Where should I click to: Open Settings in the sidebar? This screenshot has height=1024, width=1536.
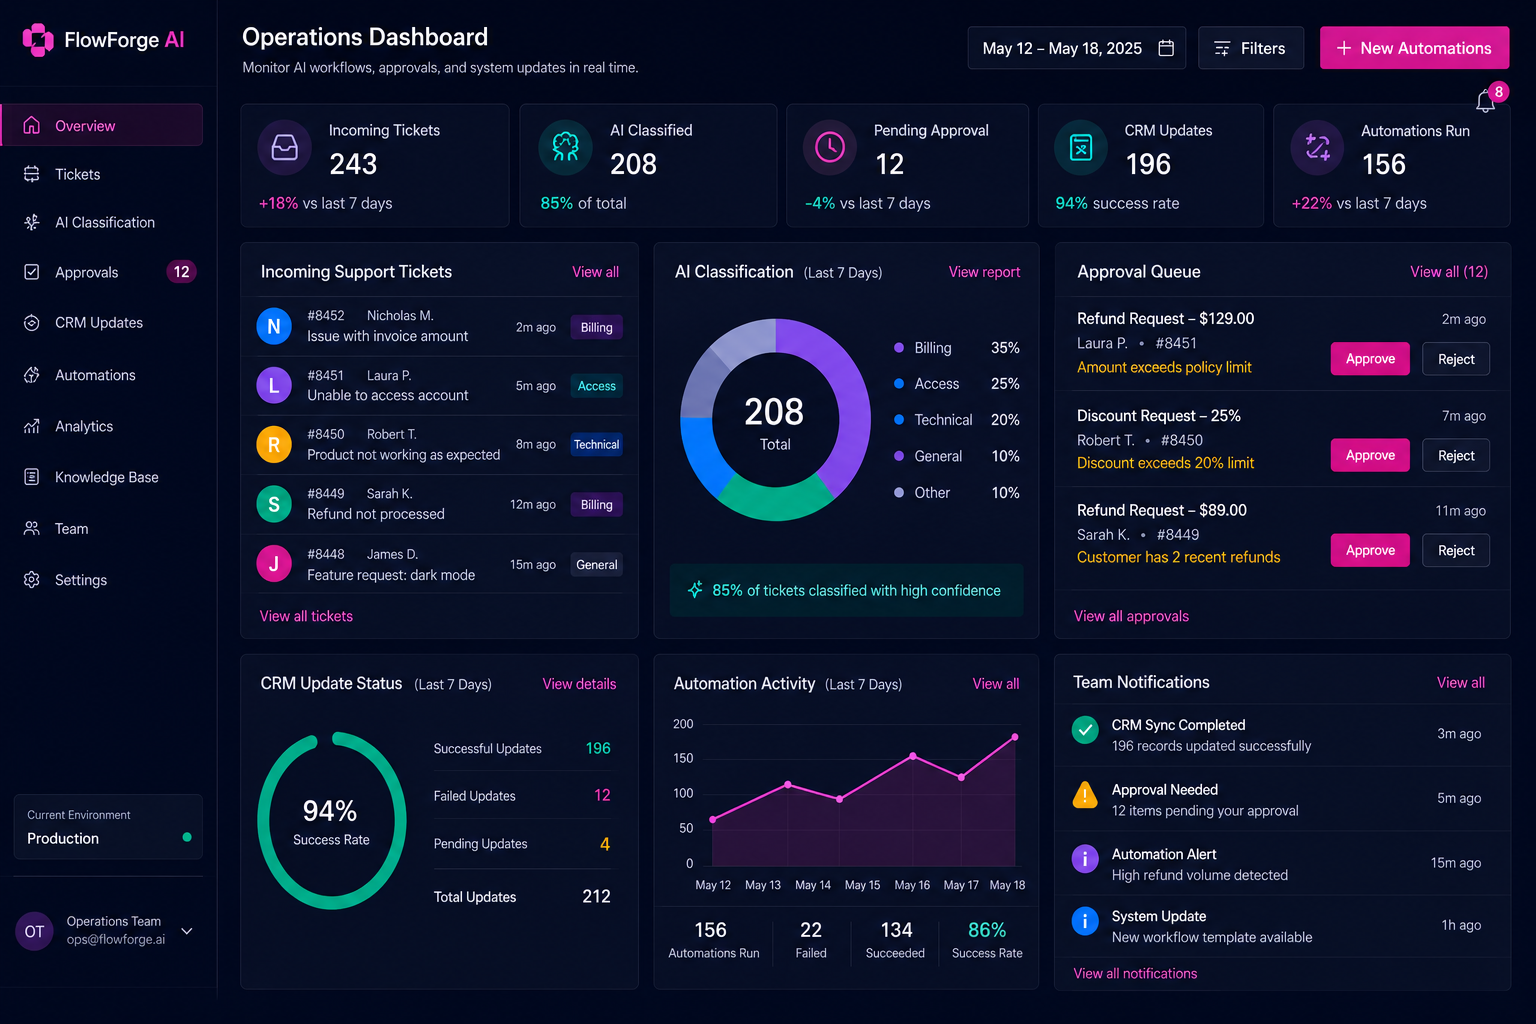pyautogui.click(x=102, y=580)
